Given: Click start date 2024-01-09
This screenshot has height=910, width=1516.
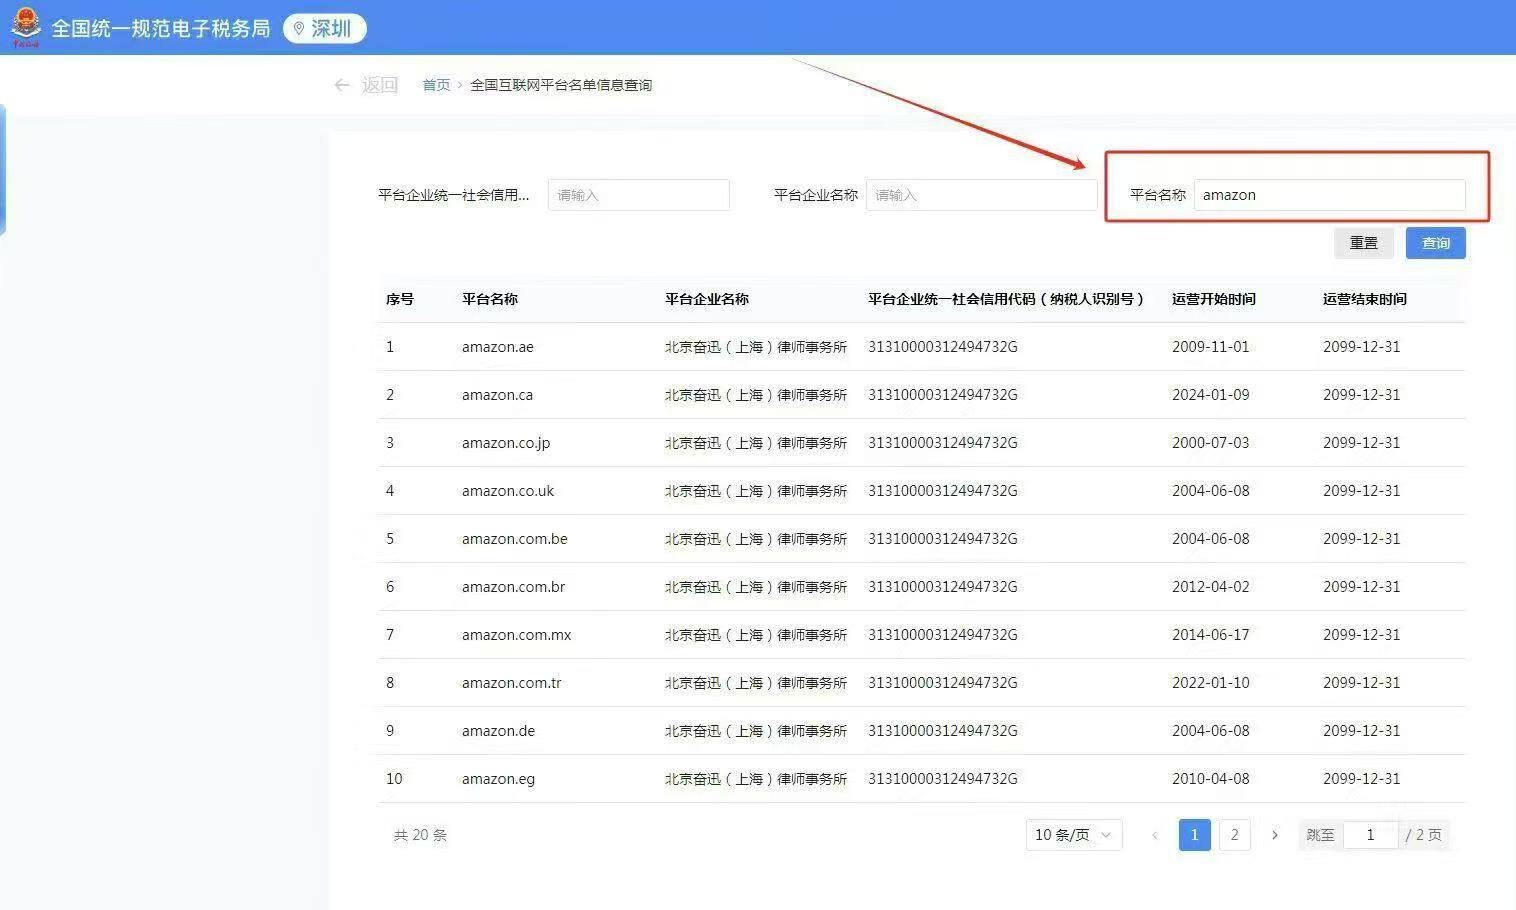Looking at the screenshot, I should [1211, 395].
